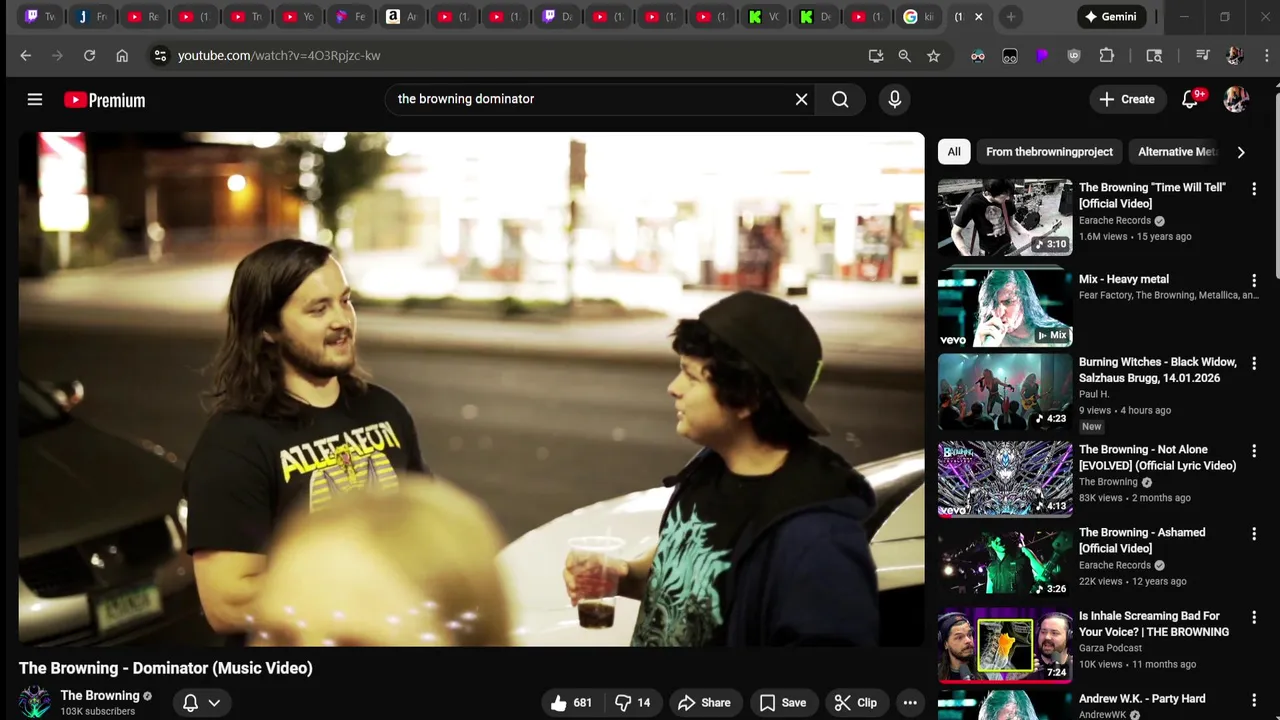Viewport: 1280px width, 720px height.
Task: Open Is Inhale Screaming Bad video title
Action: (x=1154, y=624)
